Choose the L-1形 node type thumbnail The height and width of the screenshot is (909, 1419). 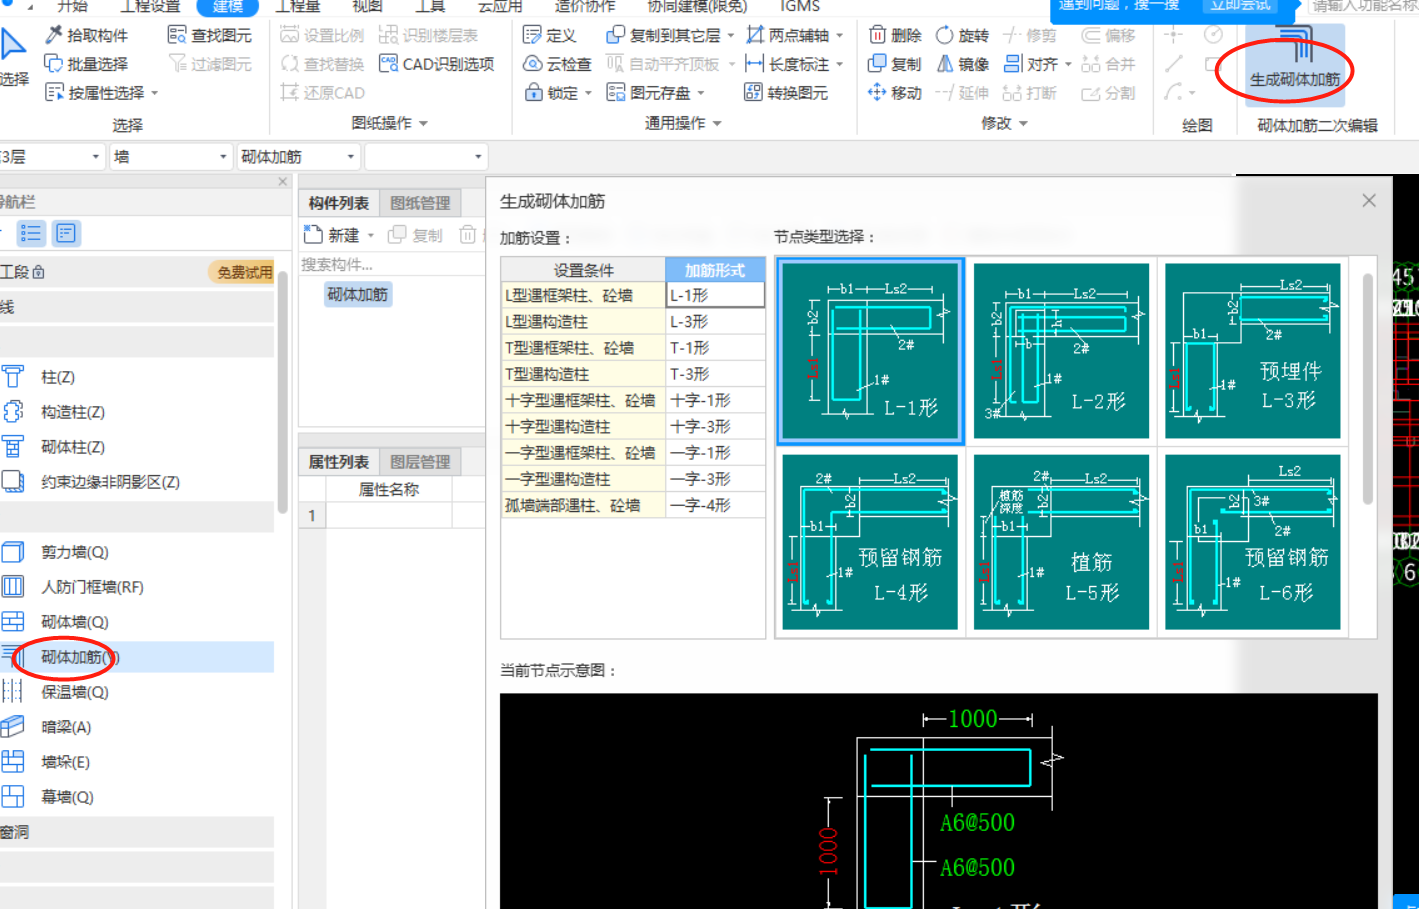coord(870,351)
